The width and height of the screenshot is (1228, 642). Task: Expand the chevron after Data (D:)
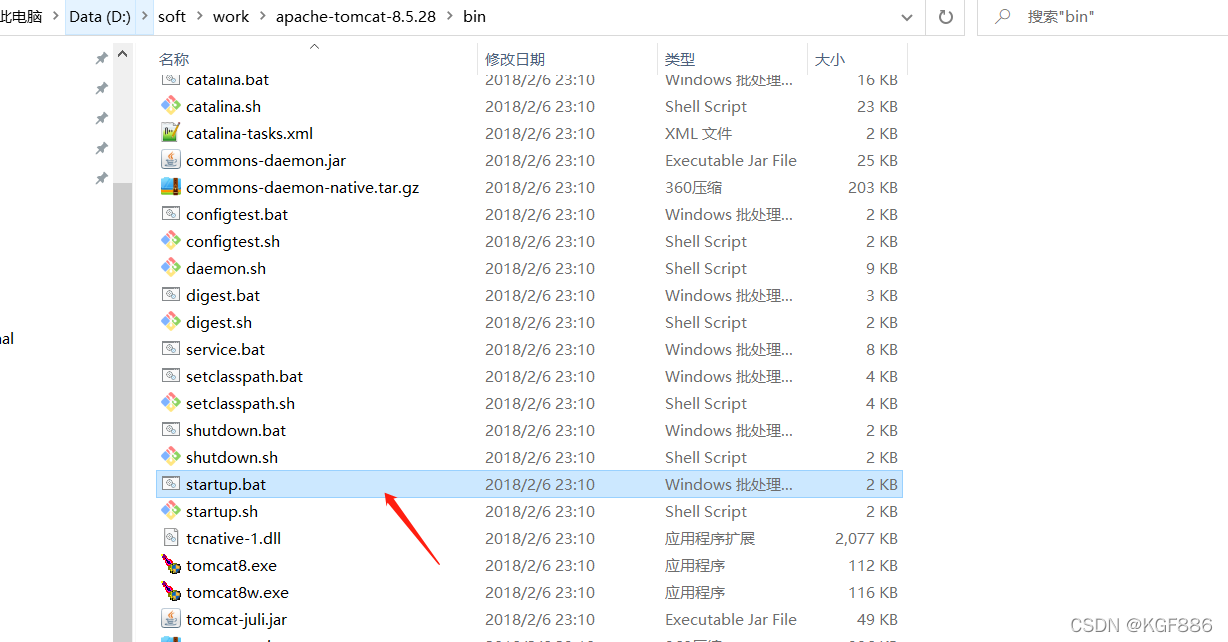(x=147, y=17)
